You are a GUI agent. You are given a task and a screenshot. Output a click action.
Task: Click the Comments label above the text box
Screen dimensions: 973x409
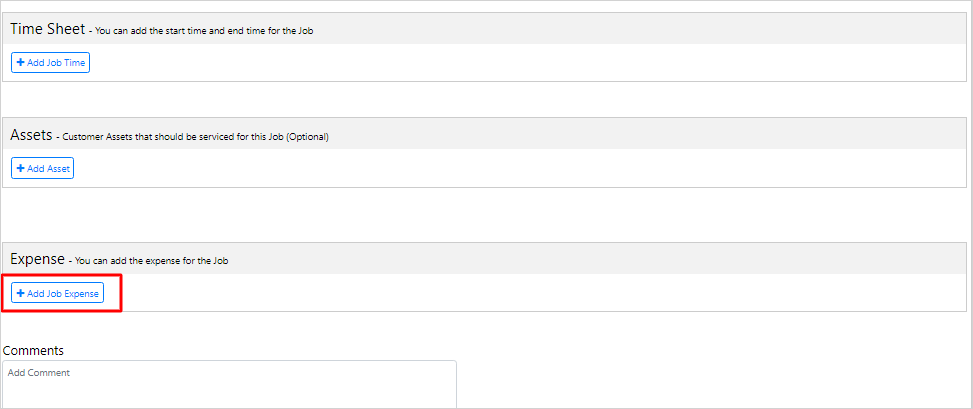pyautogui.click(x=33, y=351)
